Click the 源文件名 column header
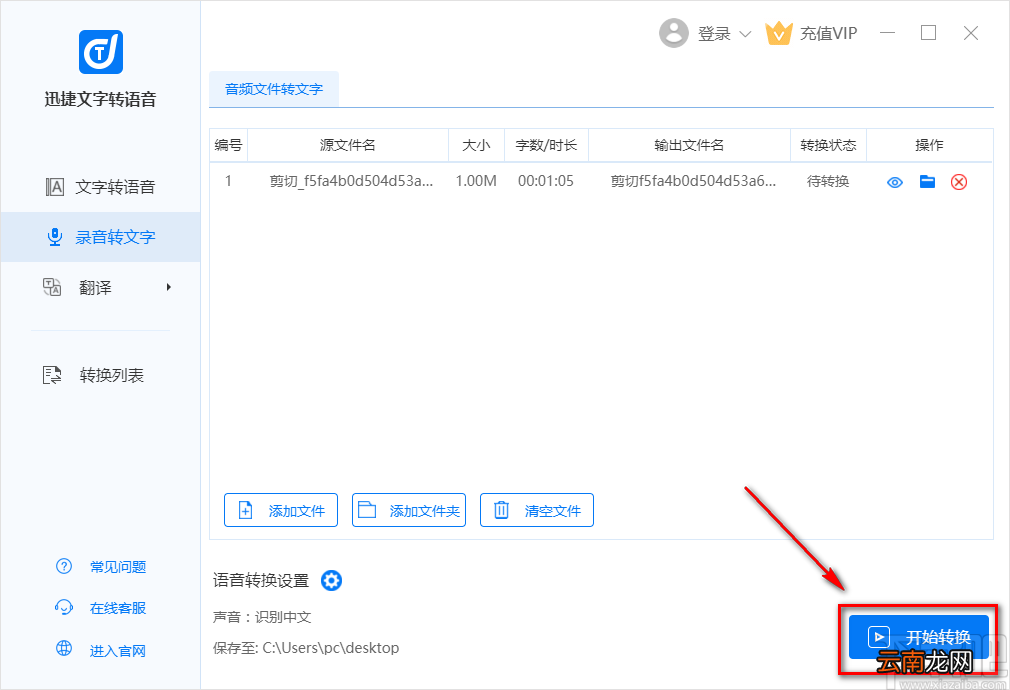The height and width of the screenshot is (690, 1010). tap(348, 145)
